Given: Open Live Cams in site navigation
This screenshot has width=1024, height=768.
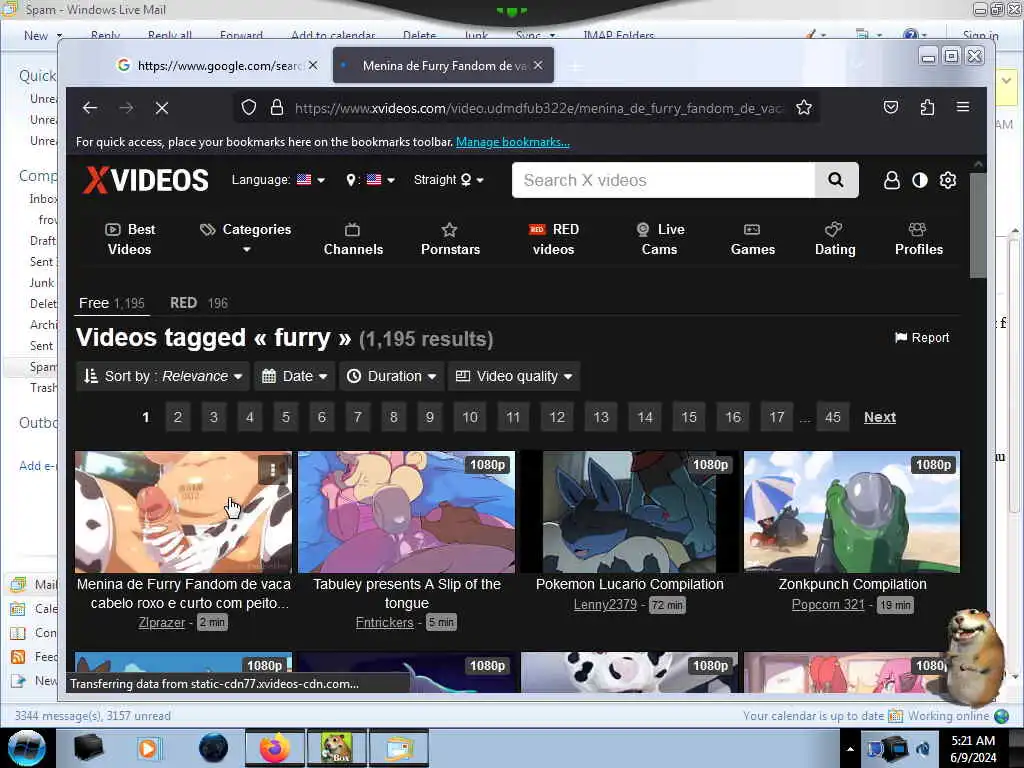Looking at the screenshot, I should [660, 239].
